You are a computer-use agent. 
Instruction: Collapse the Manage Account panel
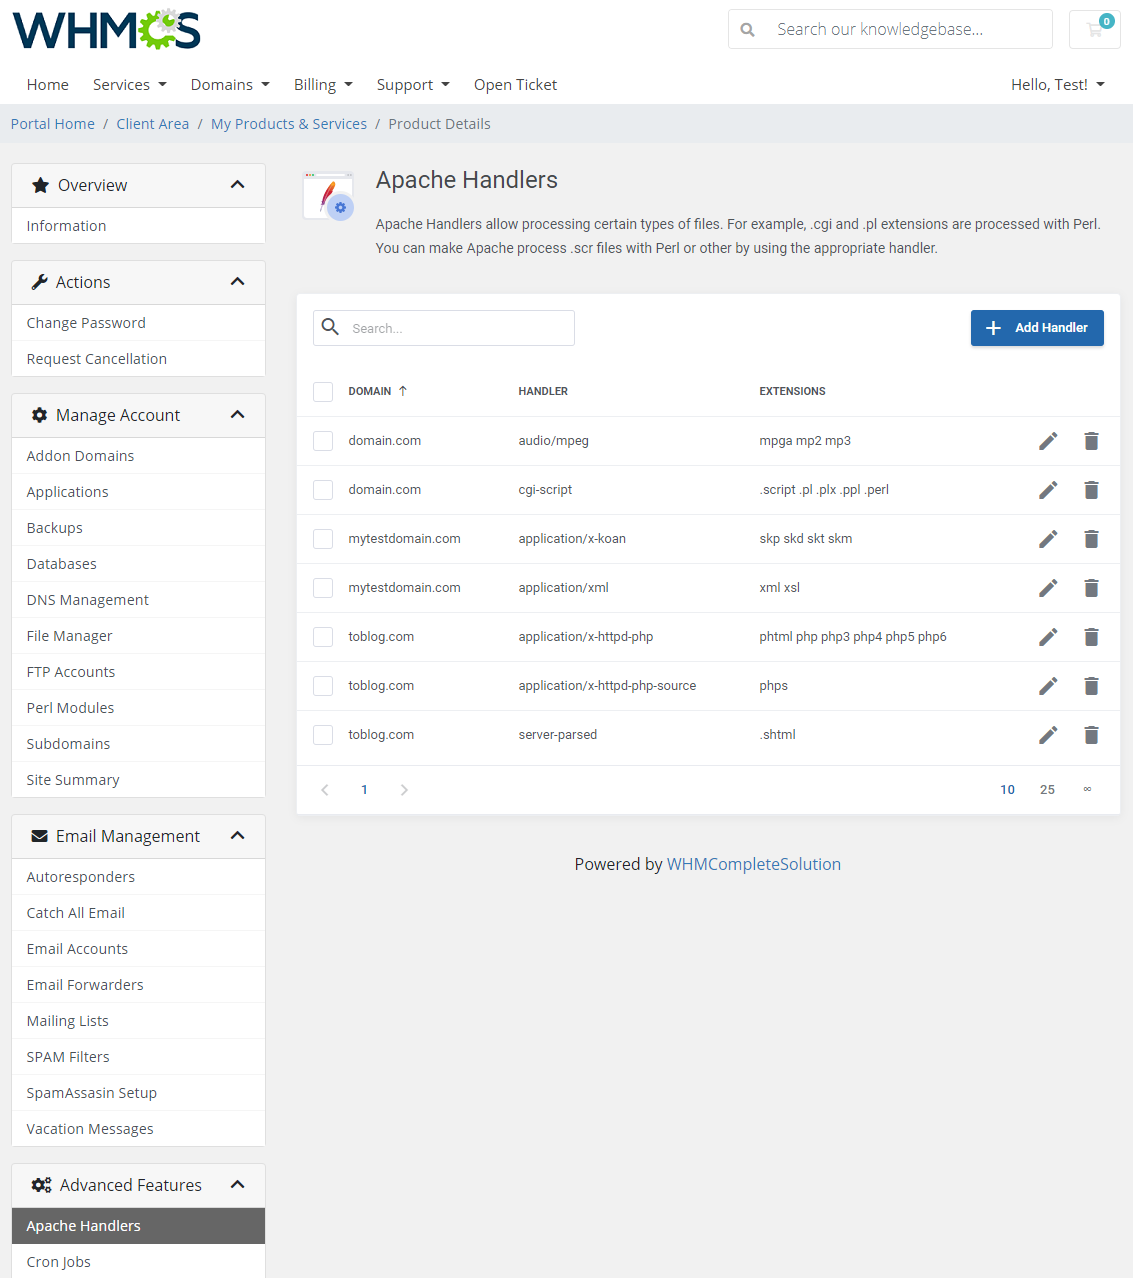pyautogui.click(x=237, y=415)
